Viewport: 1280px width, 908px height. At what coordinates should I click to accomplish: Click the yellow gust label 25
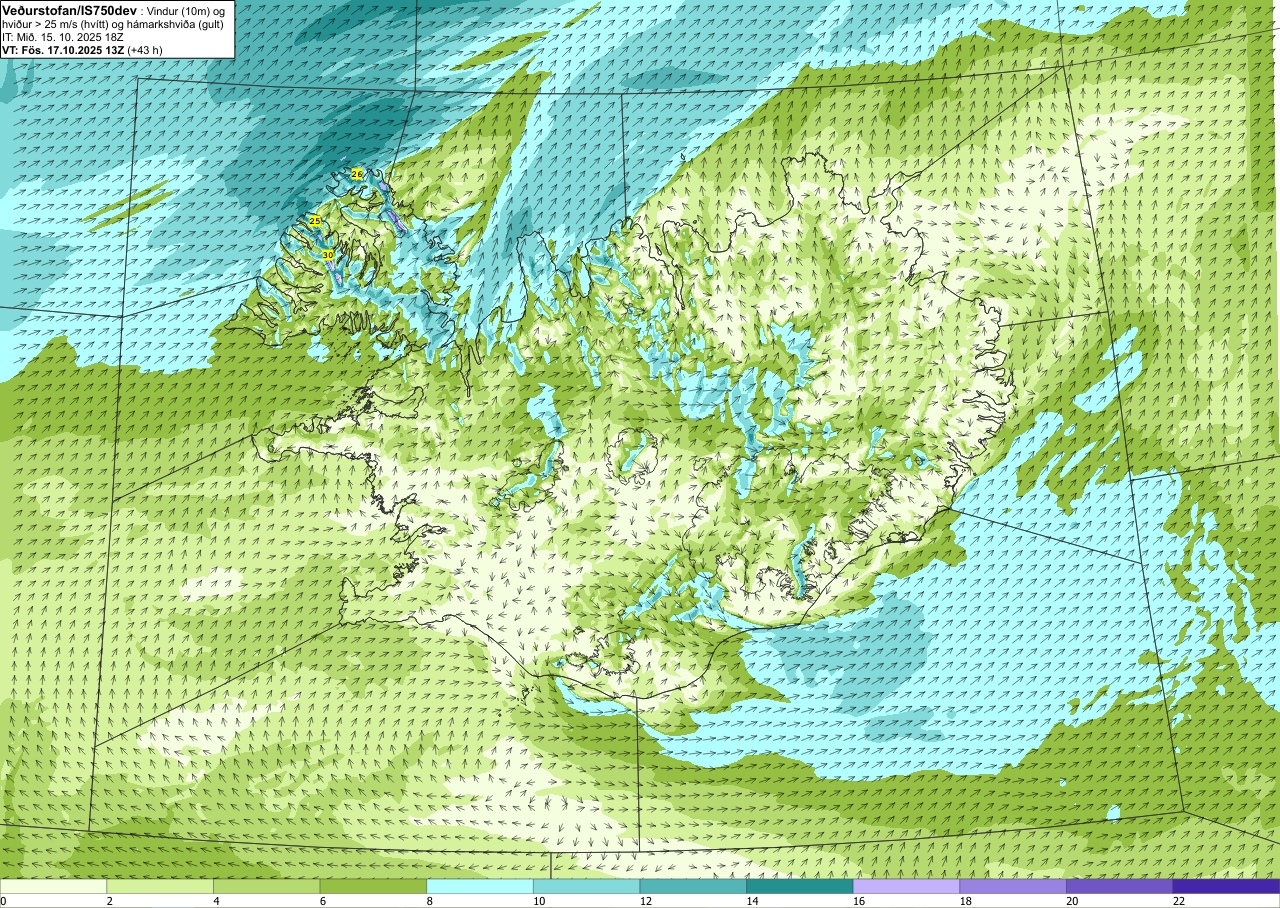[x=315, y=220]
